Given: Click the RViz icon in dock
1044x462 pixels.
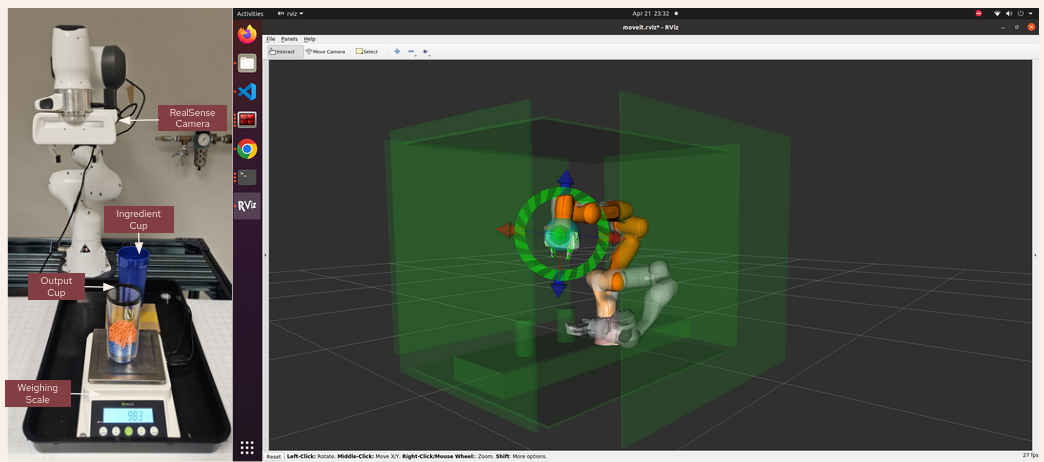Looking at the screenshot, I should point(247,206).
